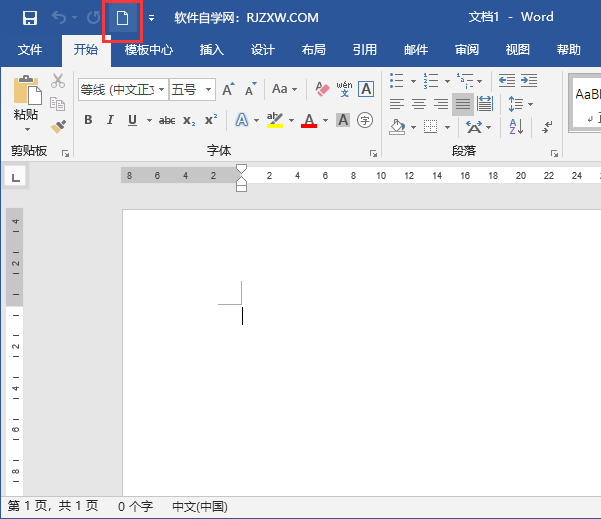This screenshot has height=519, width=601.
Task: Toggle character shading icon
Action: (x=343, y=120)
